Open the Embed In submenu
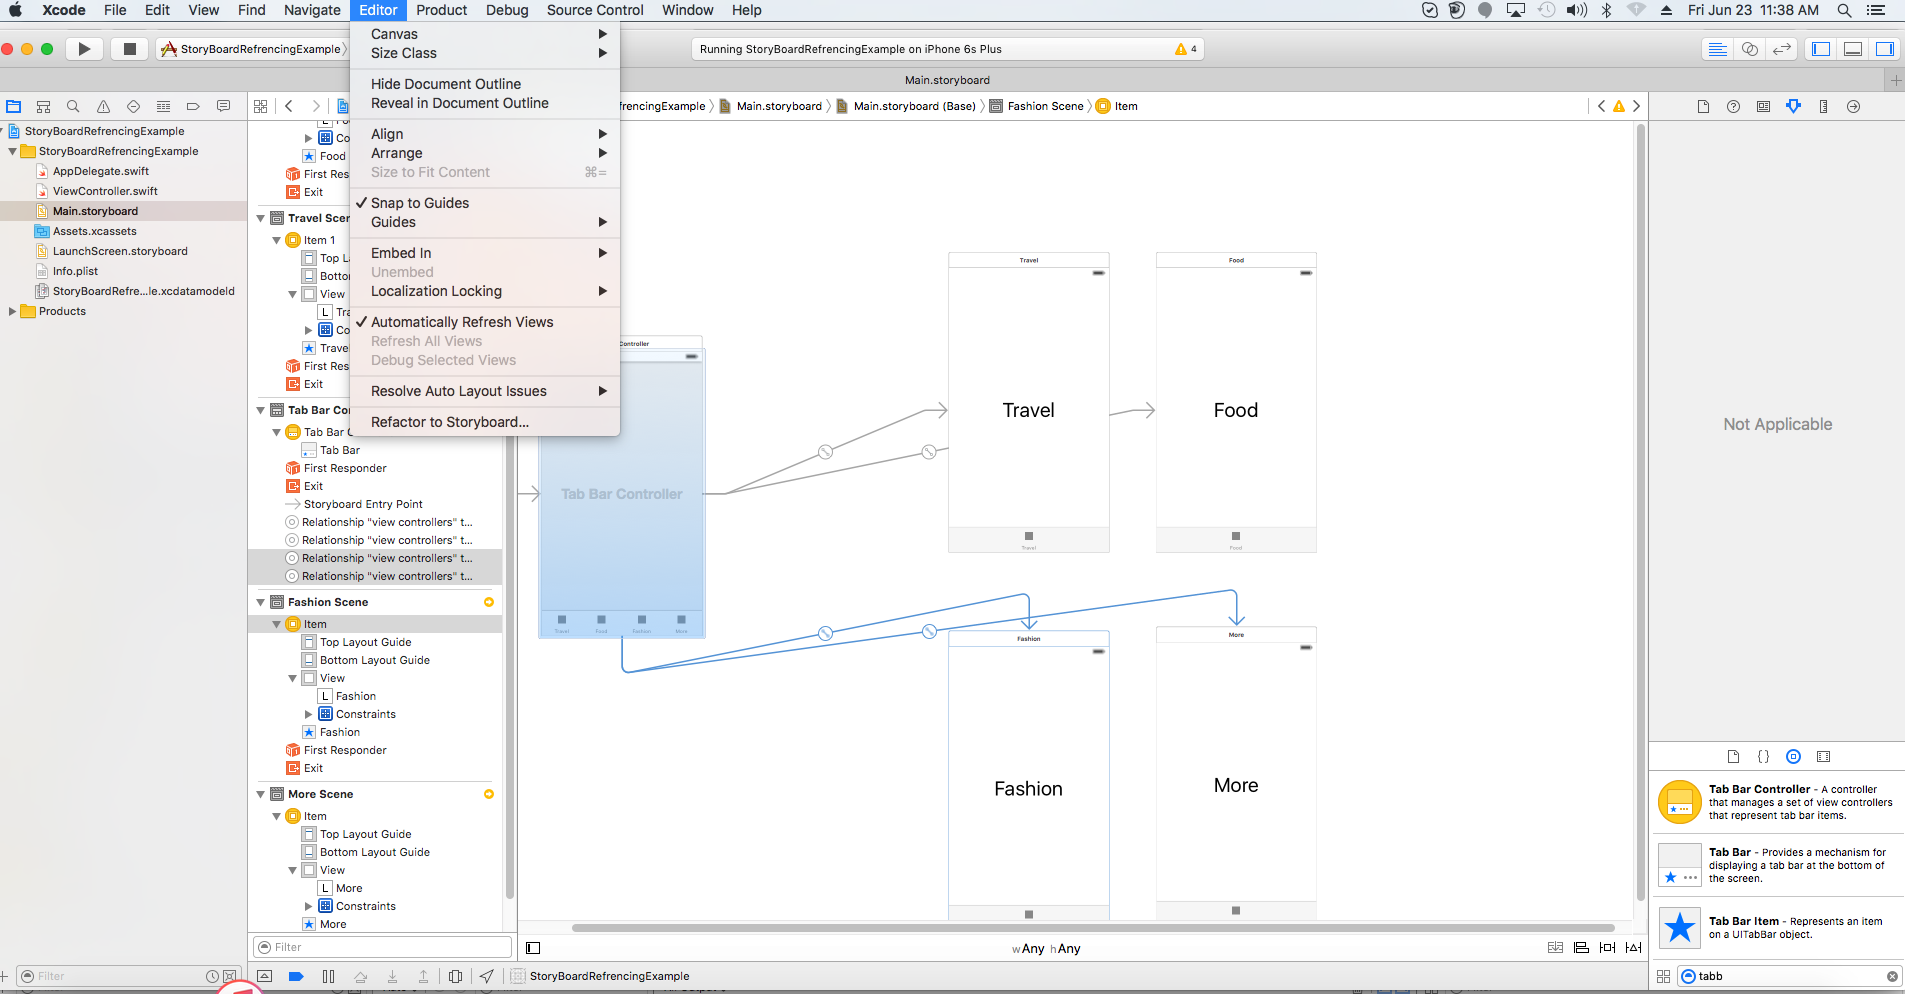1905x994 pixels. pyautogui.click(x=401, y=252)
